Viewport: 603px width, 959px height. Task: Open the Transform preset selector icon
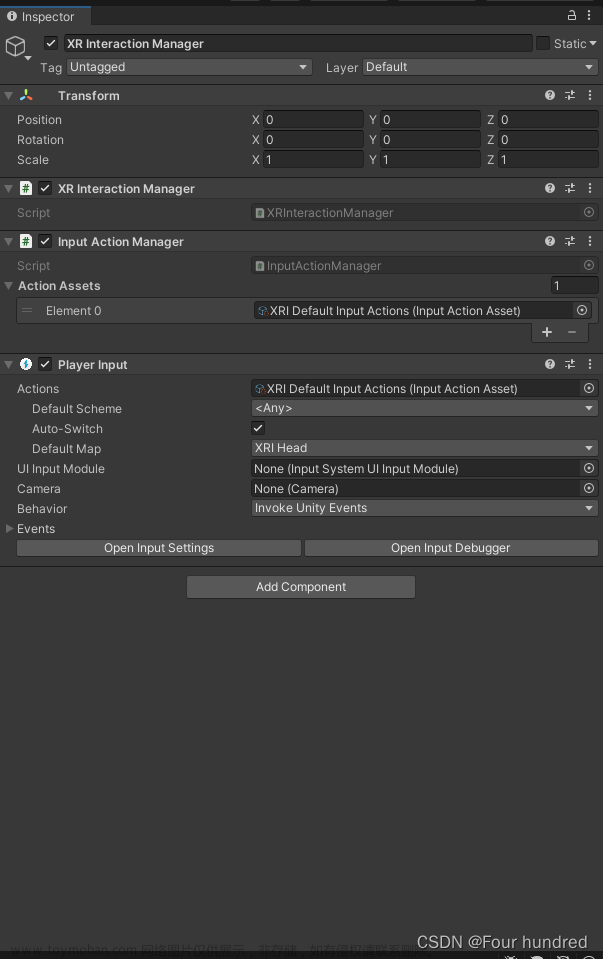(570, 95)
